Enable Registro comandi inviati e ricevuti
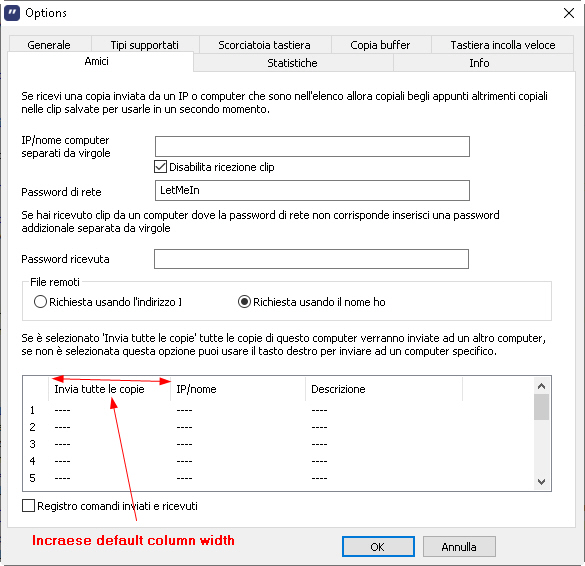This screenshot has height=566, width=585. (28, 506)
